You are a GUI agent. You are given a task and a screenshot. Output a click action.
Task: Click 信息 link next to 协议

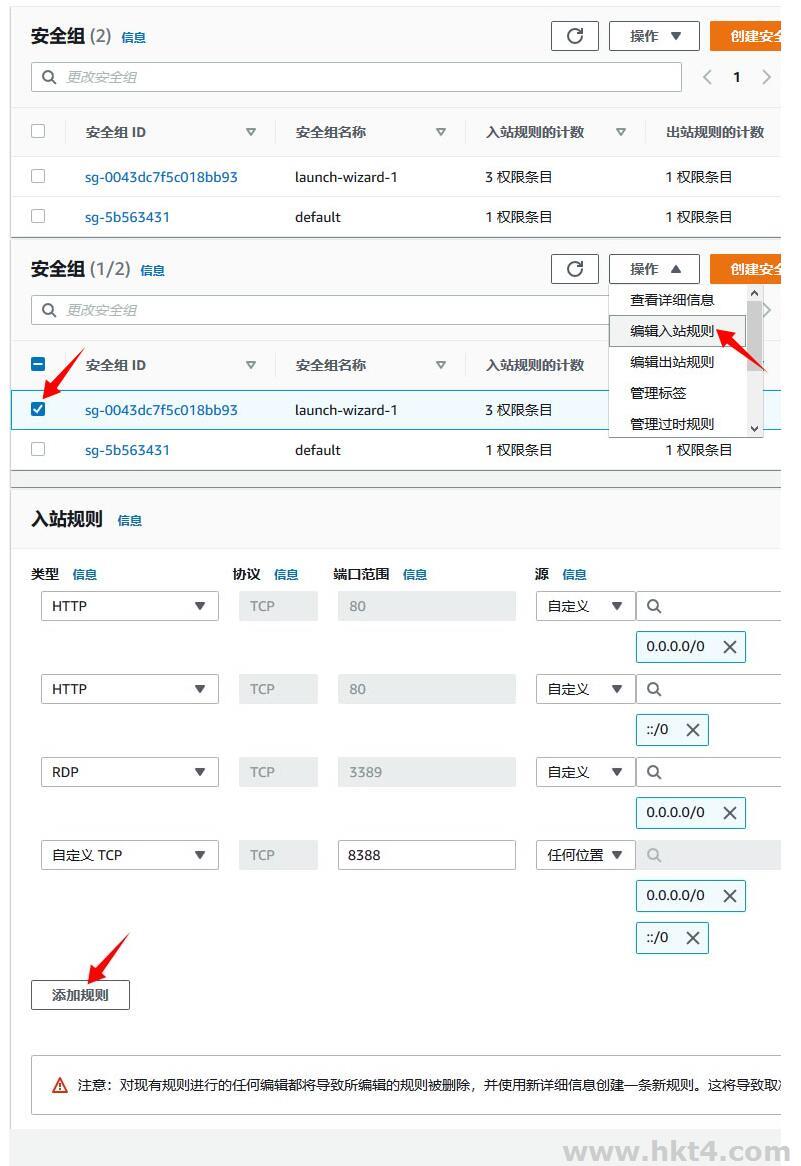[x=286, y=574]
